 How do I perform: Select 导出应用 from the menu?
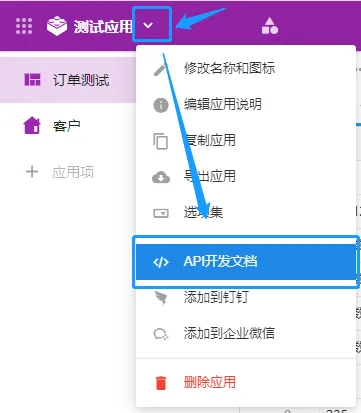(246, 176)
